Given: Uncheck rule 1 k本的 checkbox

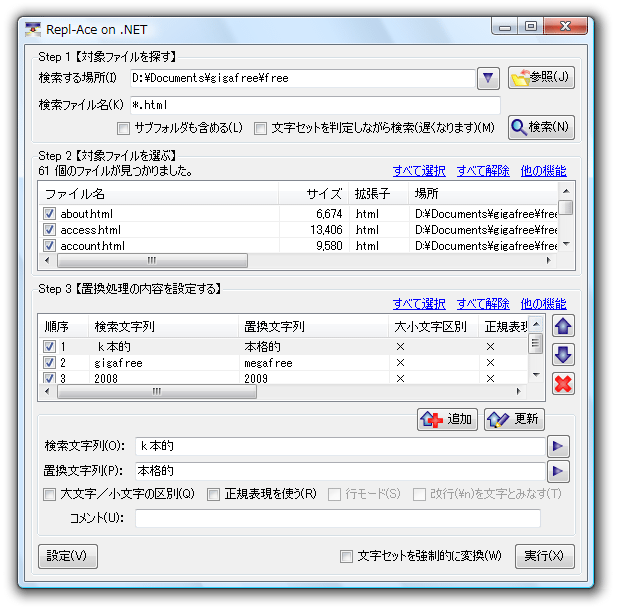Looking at the screenshot, I should coord(49,347).
